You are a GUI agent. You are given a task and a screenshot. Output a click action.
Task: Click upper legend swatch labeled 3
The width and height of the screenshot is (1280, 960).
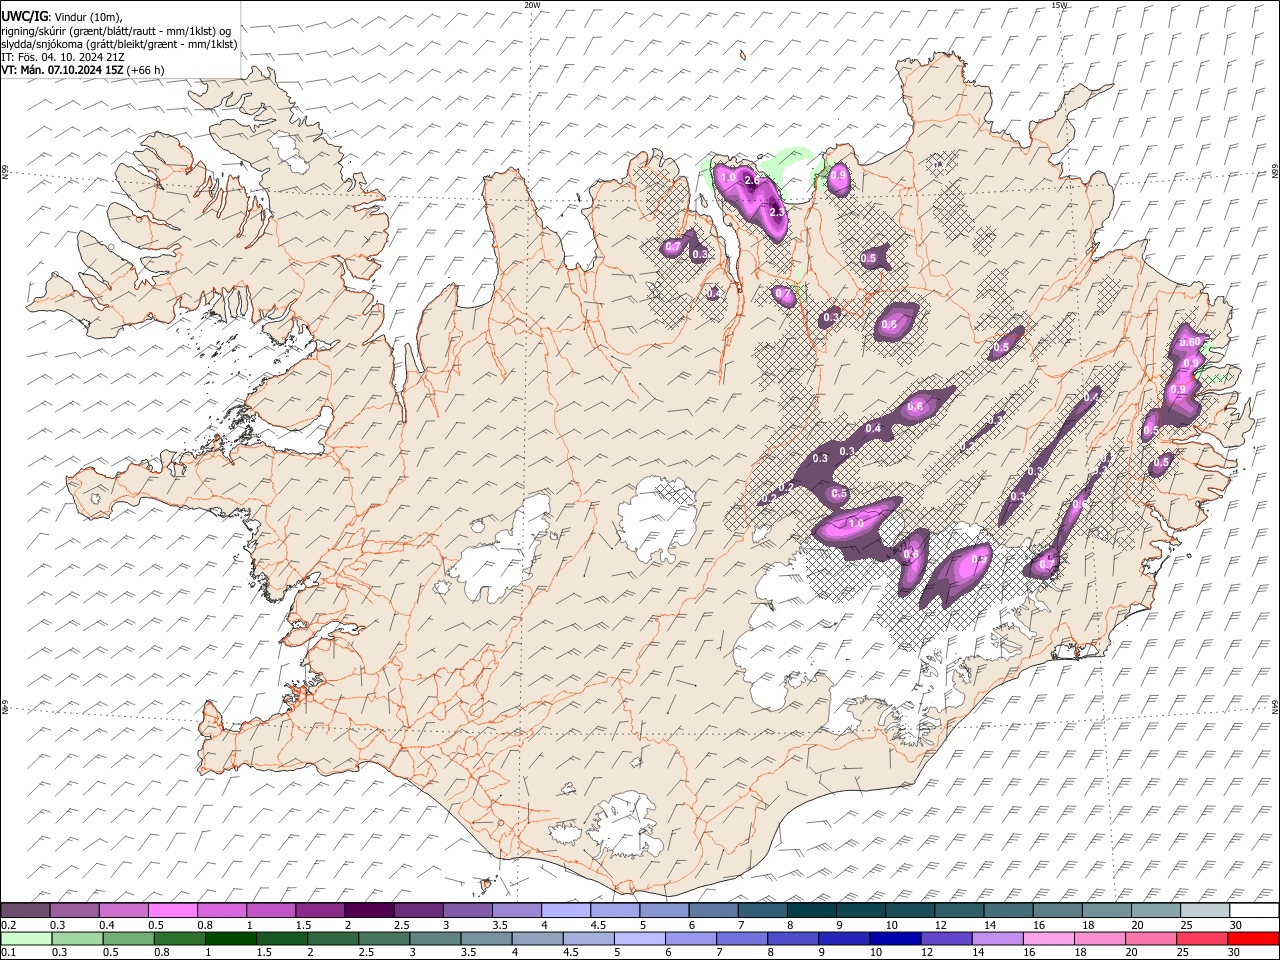[467, 911]
